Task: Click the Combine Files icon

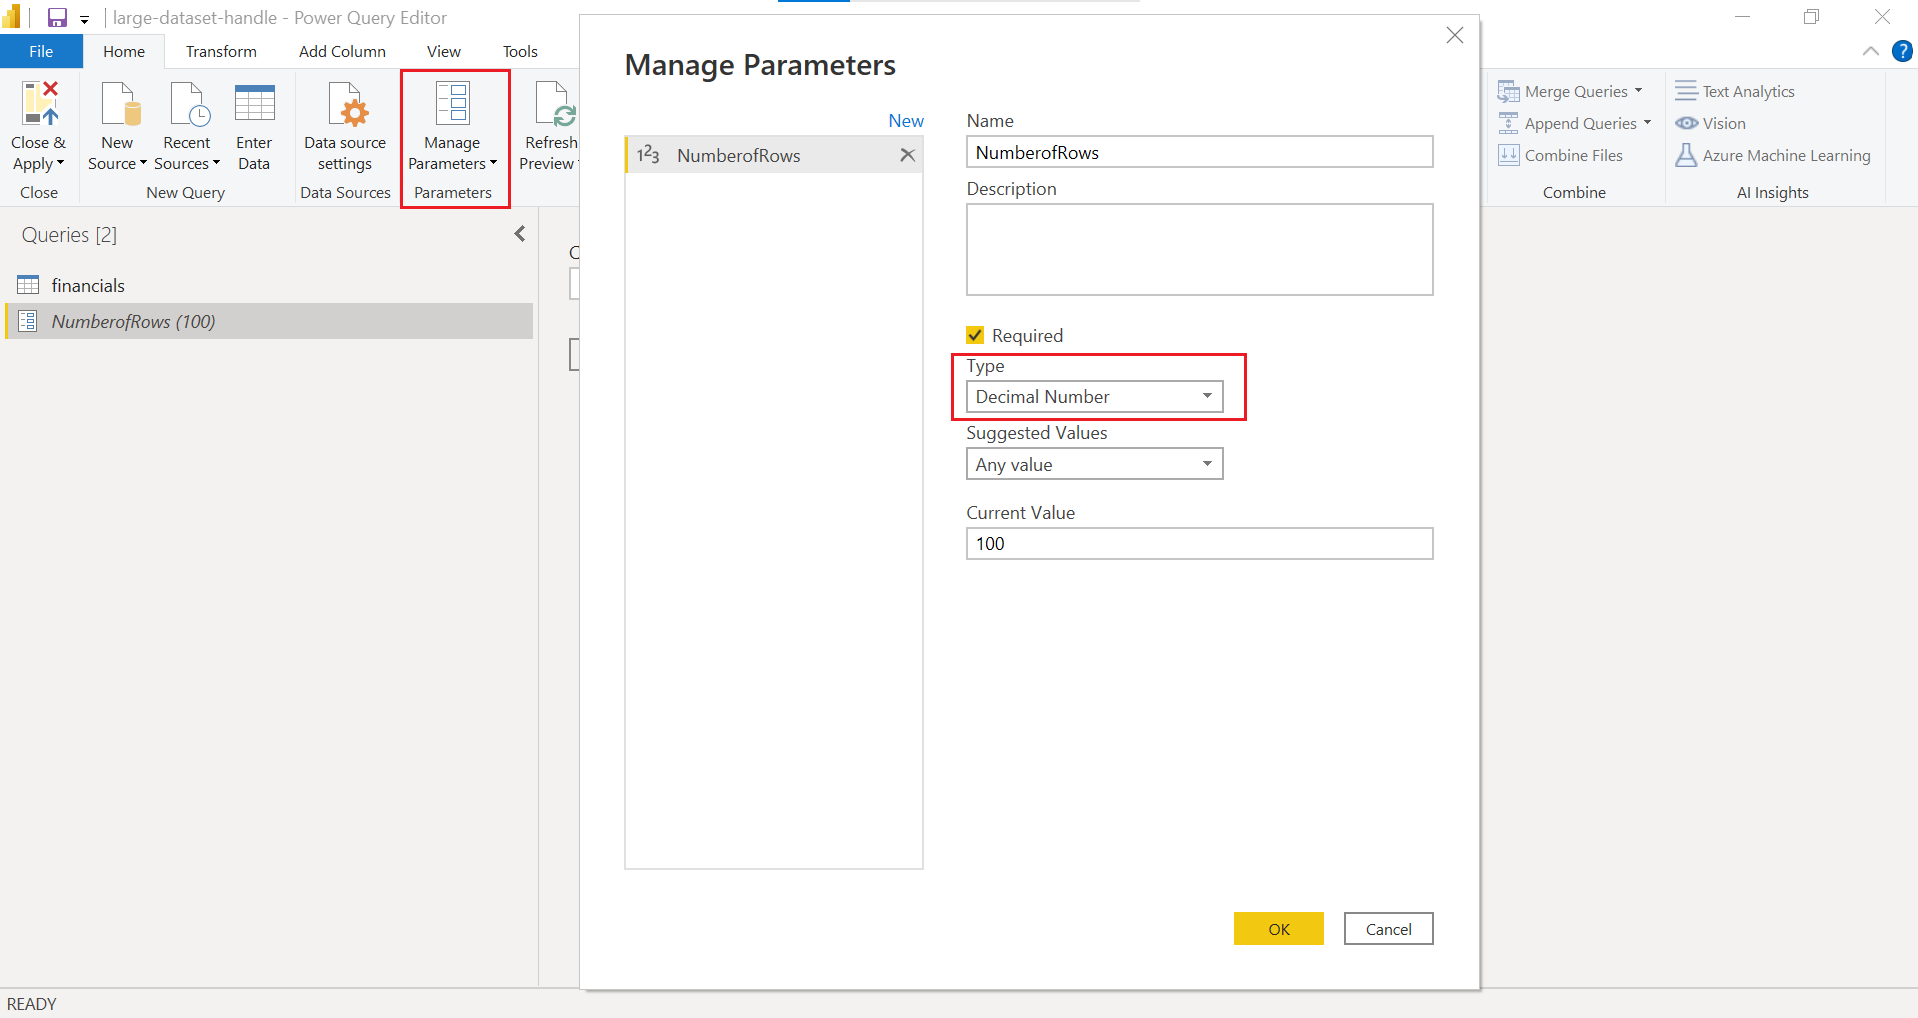Action: point(1508,155)
